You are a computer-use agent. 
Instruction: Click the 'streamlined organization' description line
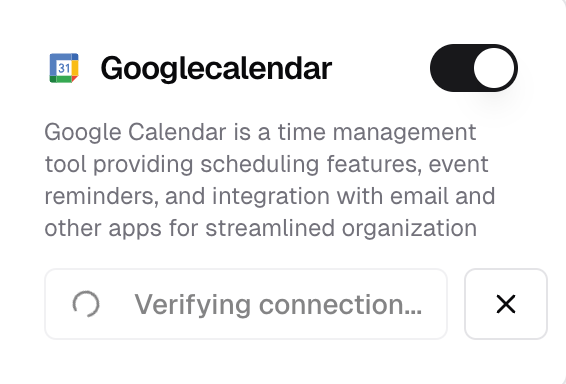(x=261, y=228)
